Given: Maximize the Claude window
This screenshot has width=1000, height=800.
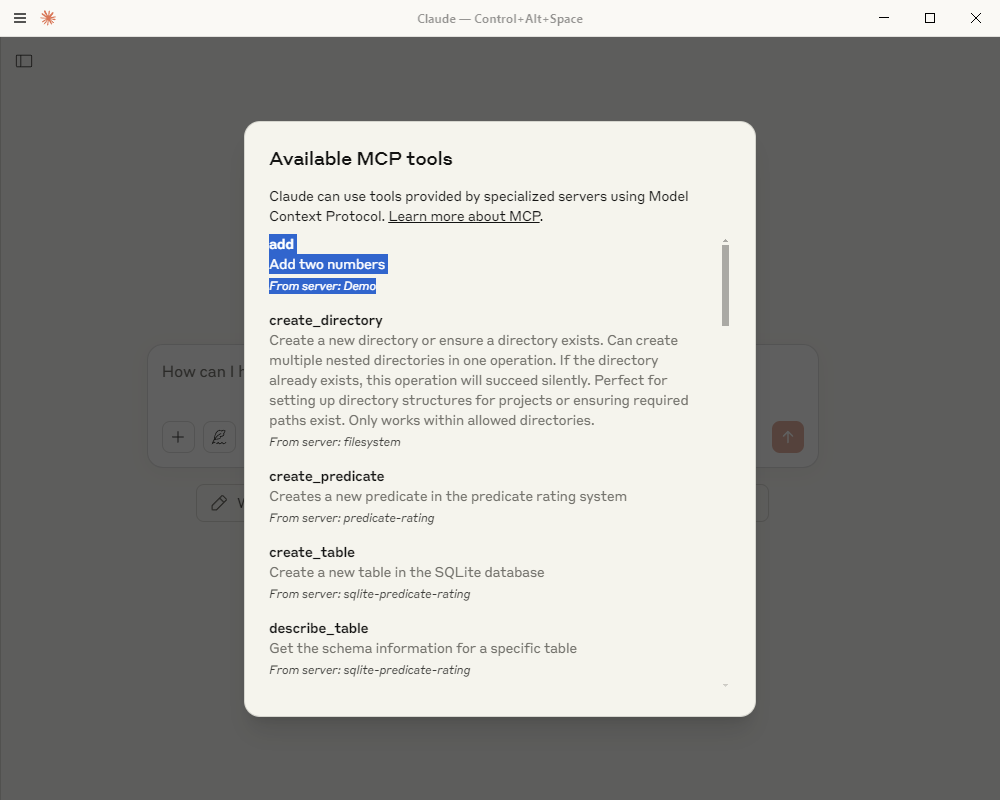Looking at the screenshot, I should point(930,18).
